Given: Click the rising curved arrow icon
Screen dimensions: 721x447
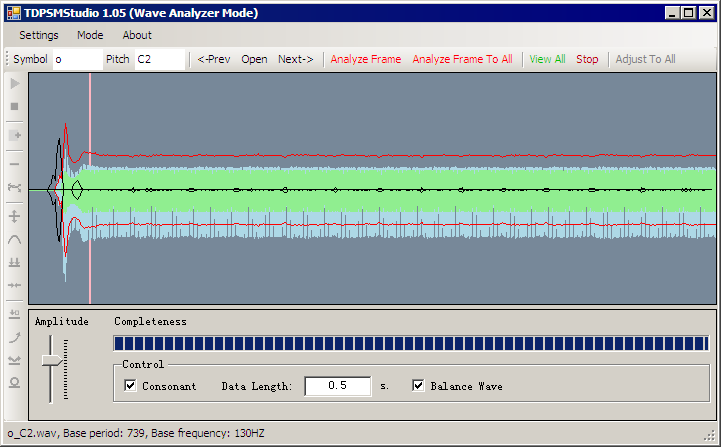Looking at the screenshot, I should [15, 338].
